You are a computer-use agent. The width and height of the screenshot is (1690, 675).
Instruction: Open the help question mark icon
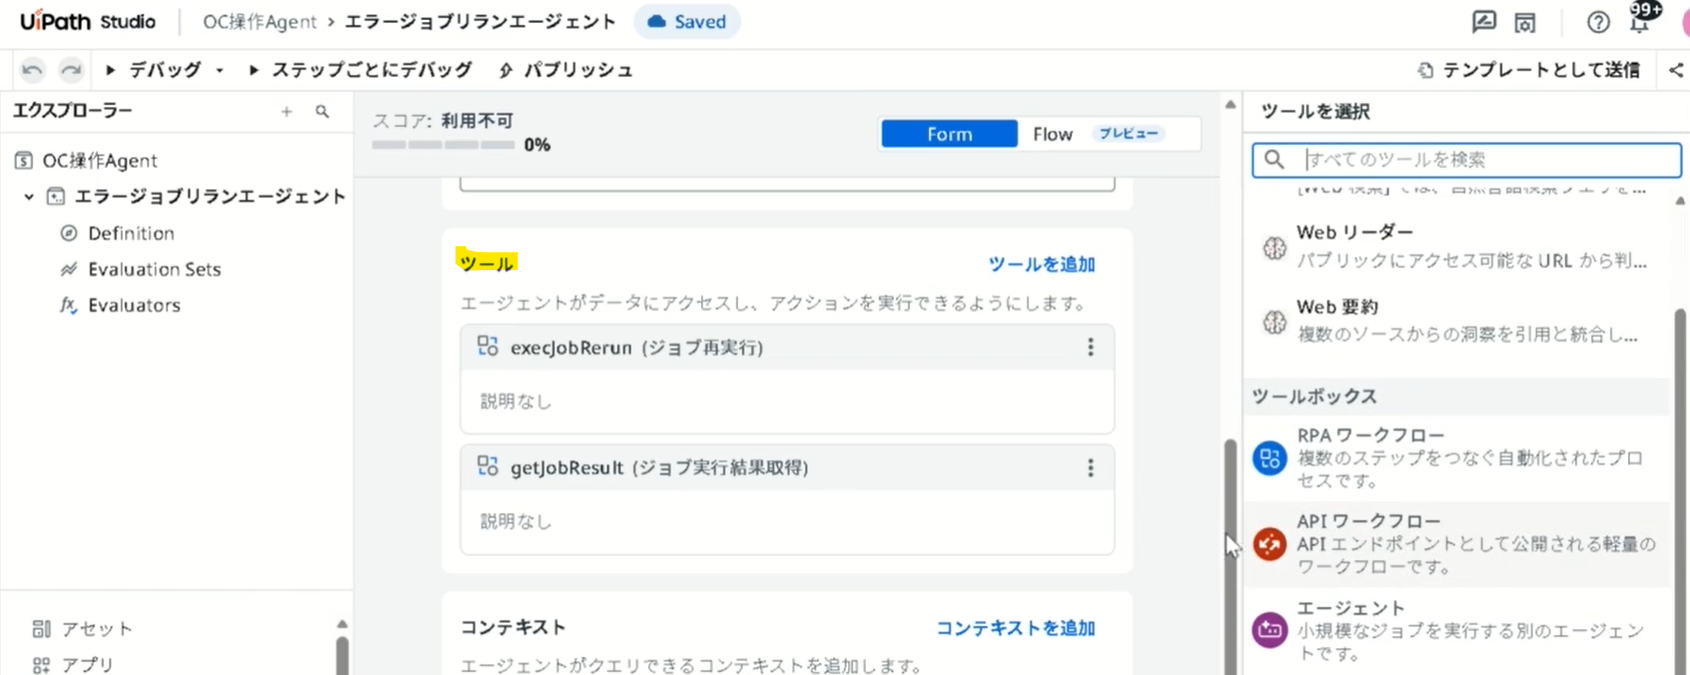tap(1598, 22)
